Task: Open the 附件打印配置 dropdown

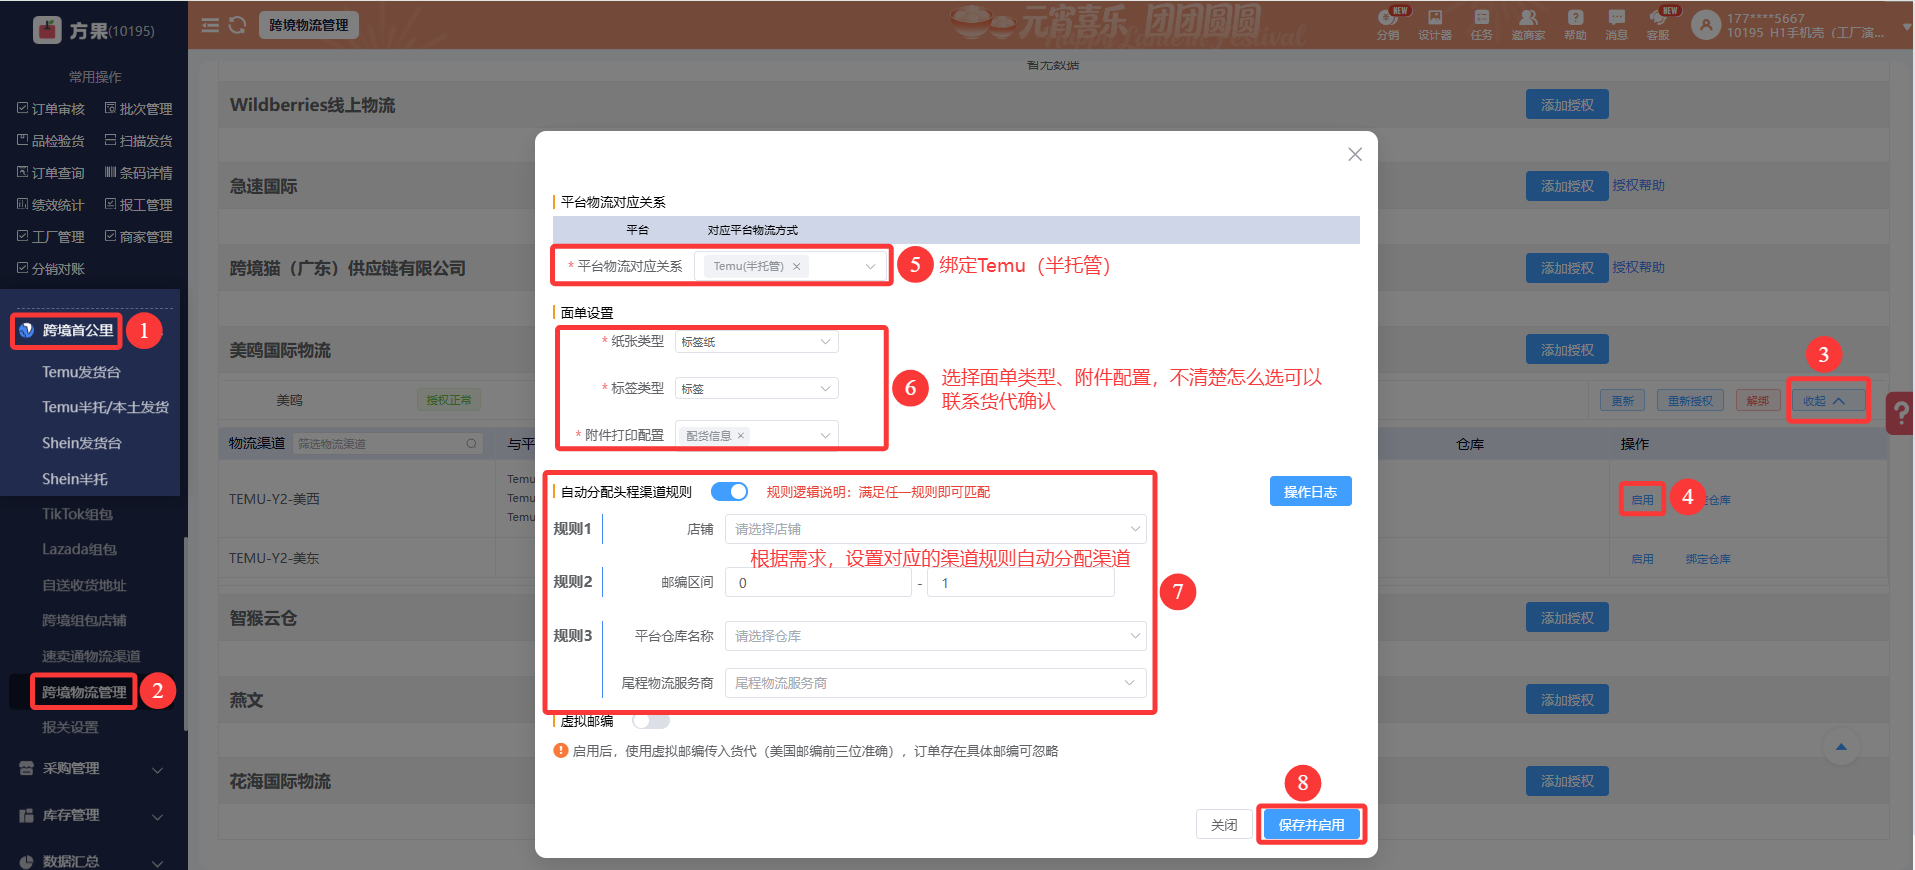Action: (757, 435)
